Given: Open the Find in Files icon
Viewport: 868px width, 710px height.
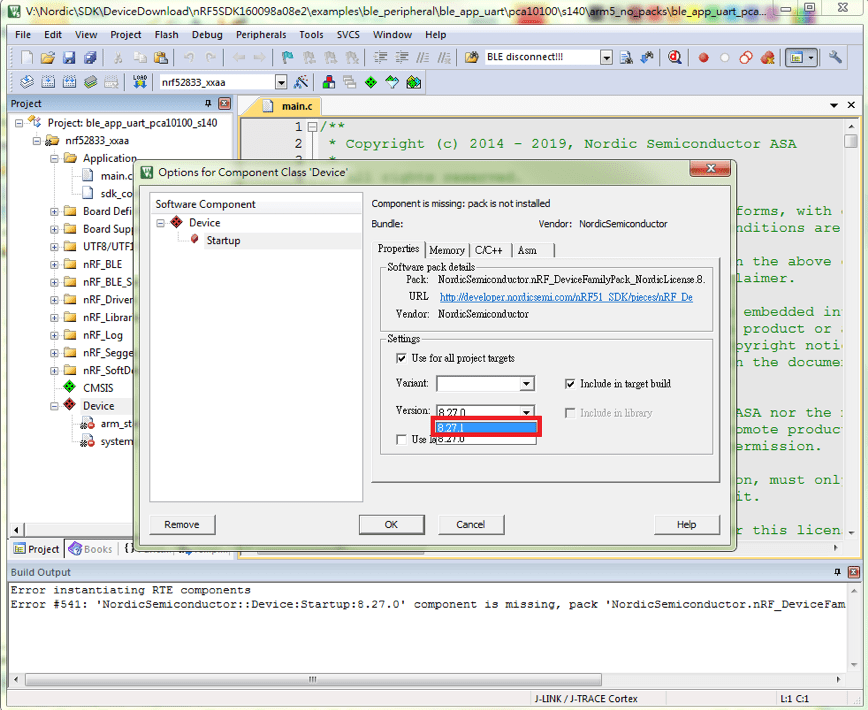Looking at the screenshot, I should pos(472,57).
